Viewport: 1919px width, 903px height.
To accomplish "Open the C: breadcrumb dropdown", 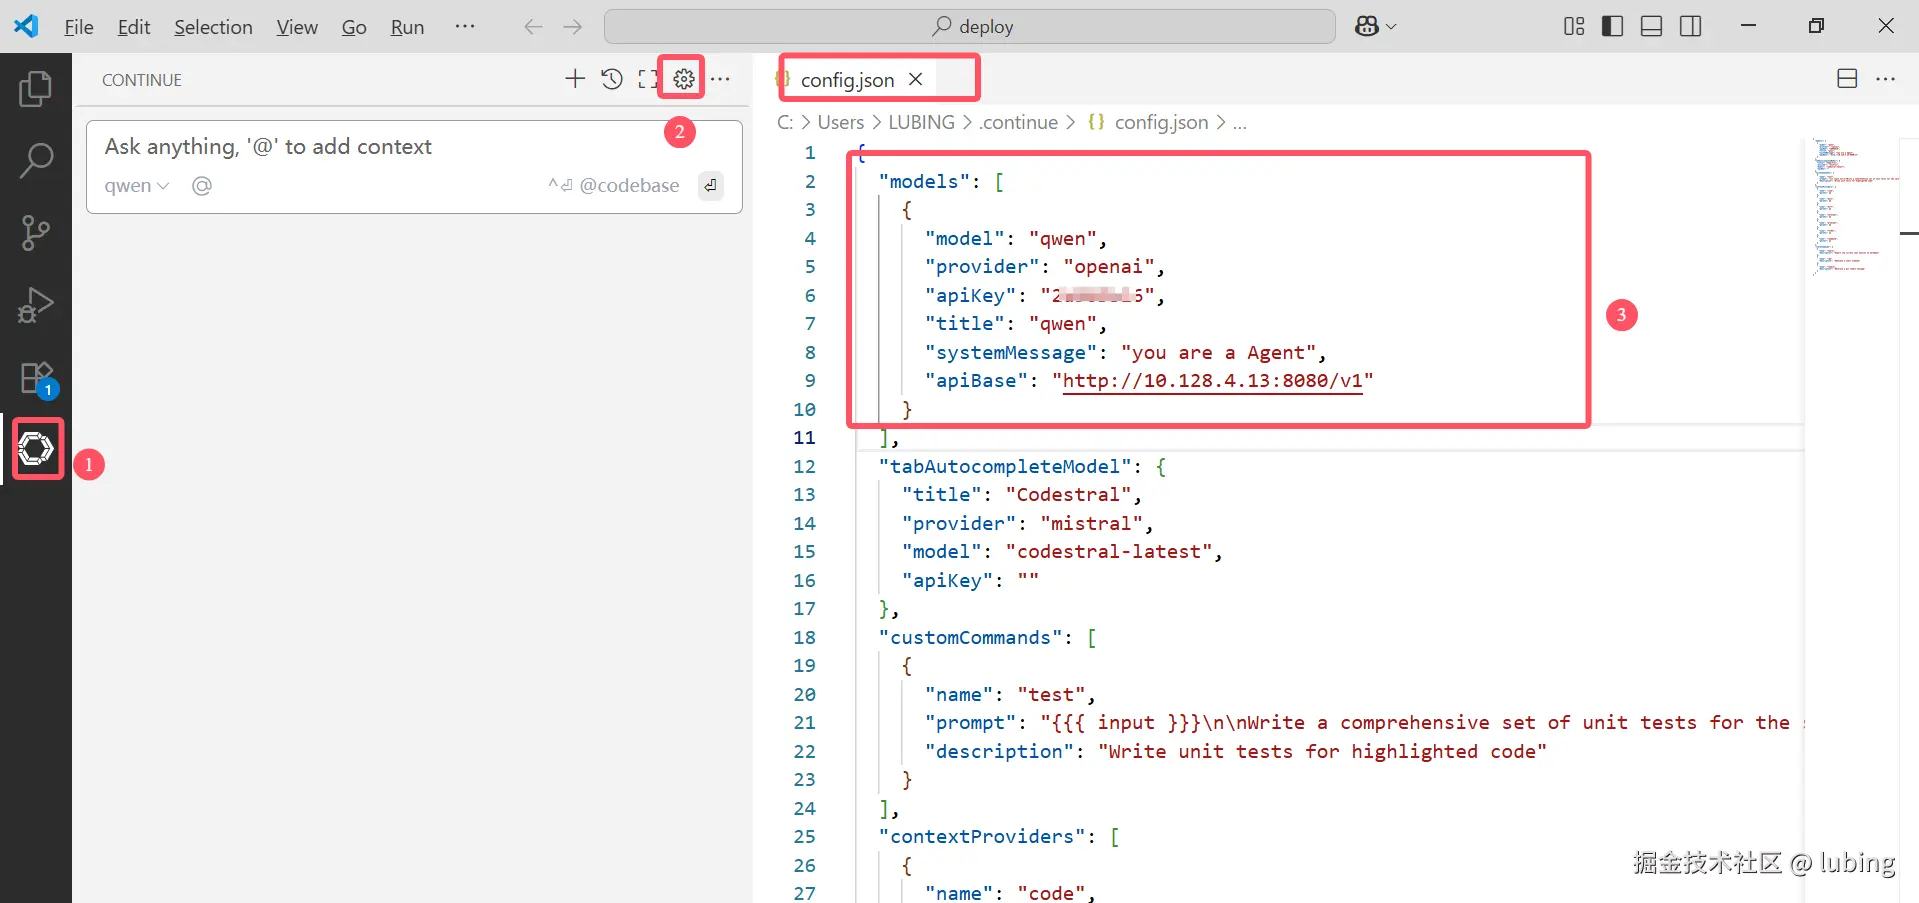I will coord(785,123).
